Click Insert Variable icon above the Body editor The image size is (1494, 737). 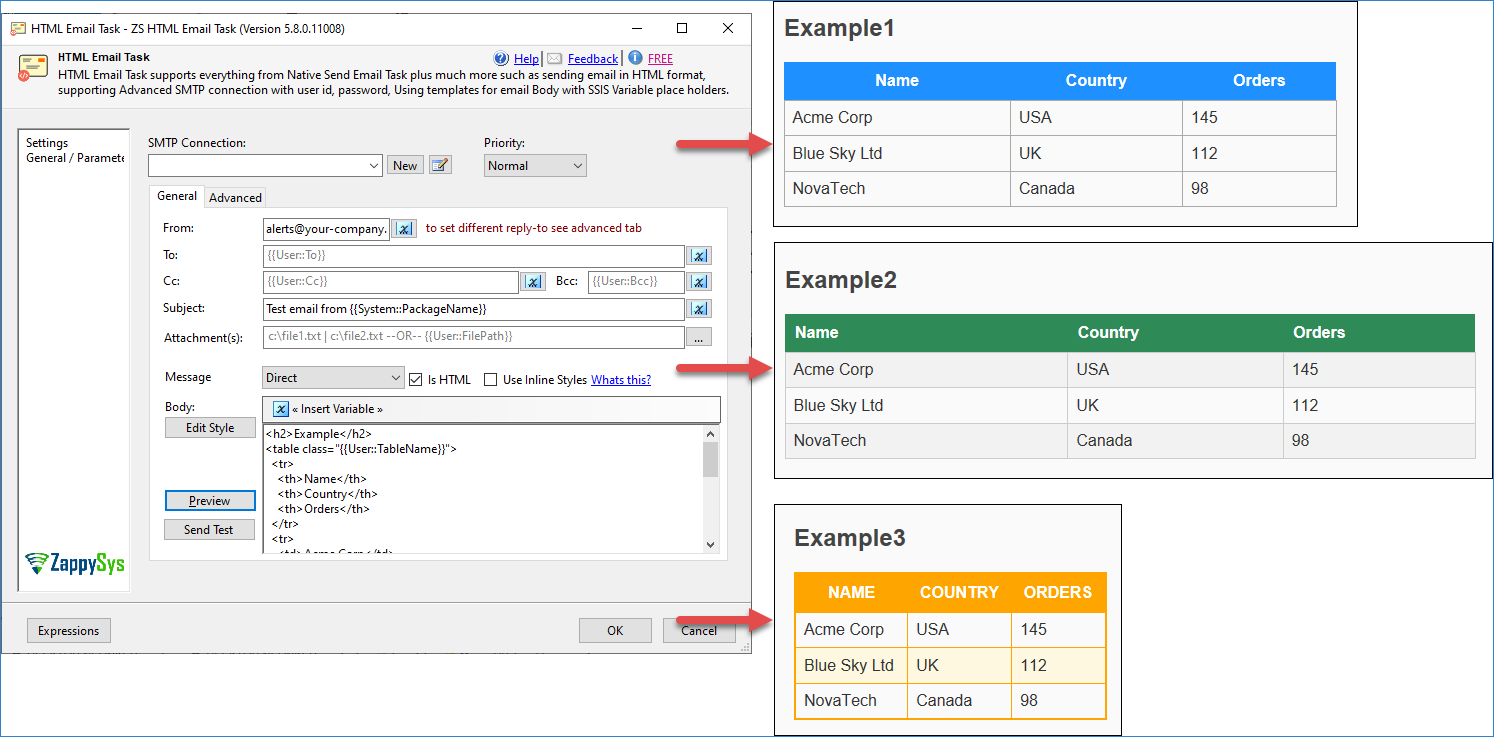[x=280, y=409]
